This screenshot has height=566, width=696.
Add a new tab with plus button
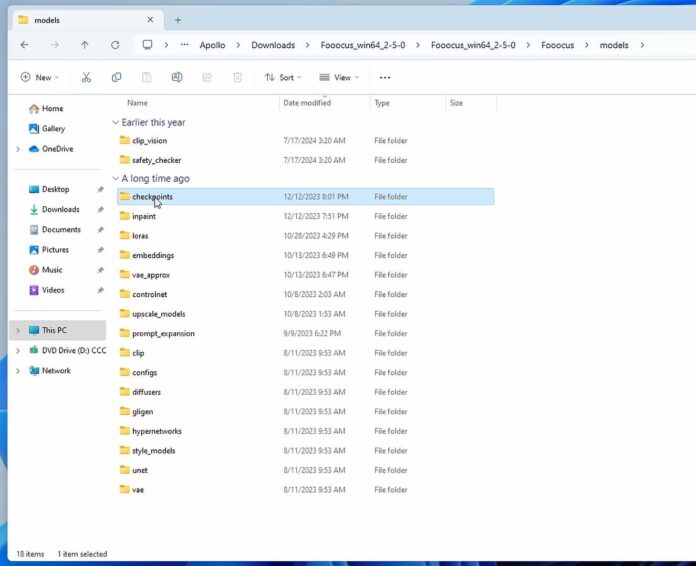click(x=178, y=20)
